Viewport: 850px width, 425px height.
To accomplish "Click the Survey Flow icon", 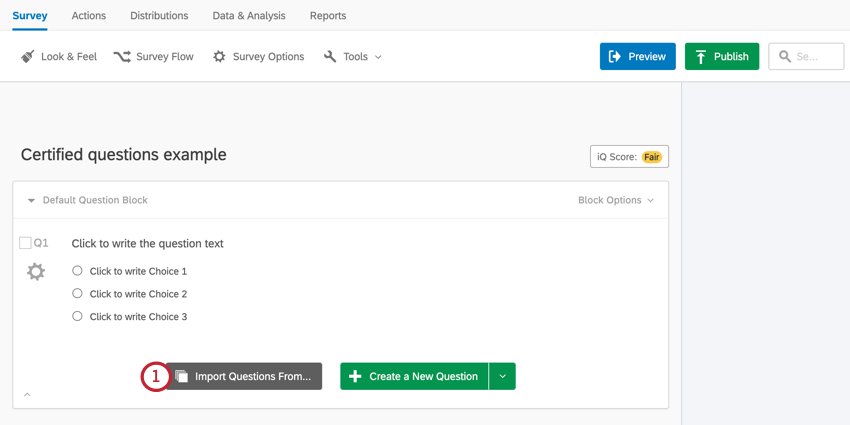I will (122, 57).
